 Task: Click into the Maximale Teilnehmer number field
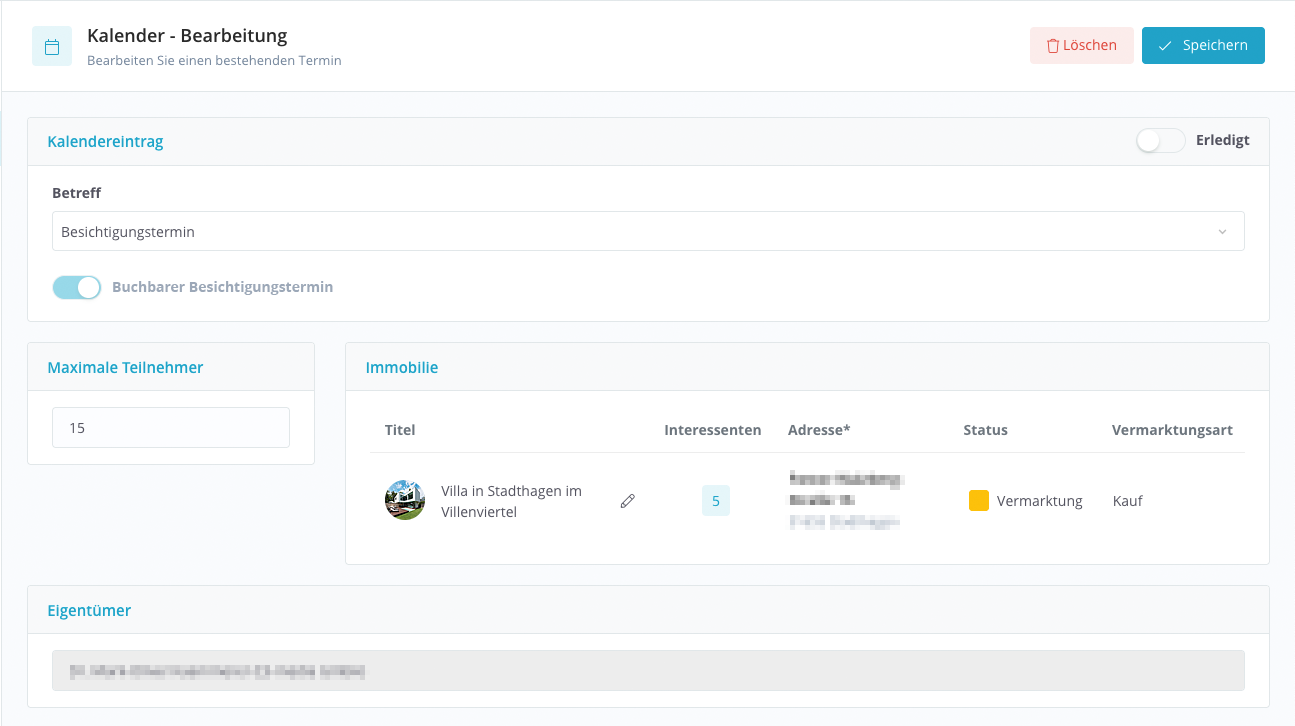171,428
